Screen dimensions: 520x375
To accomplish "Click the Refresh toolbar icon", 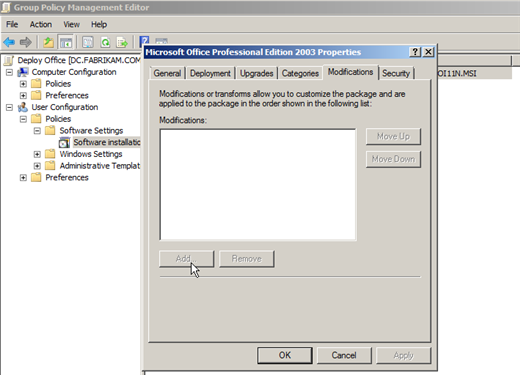I will [x=105, y=42].
